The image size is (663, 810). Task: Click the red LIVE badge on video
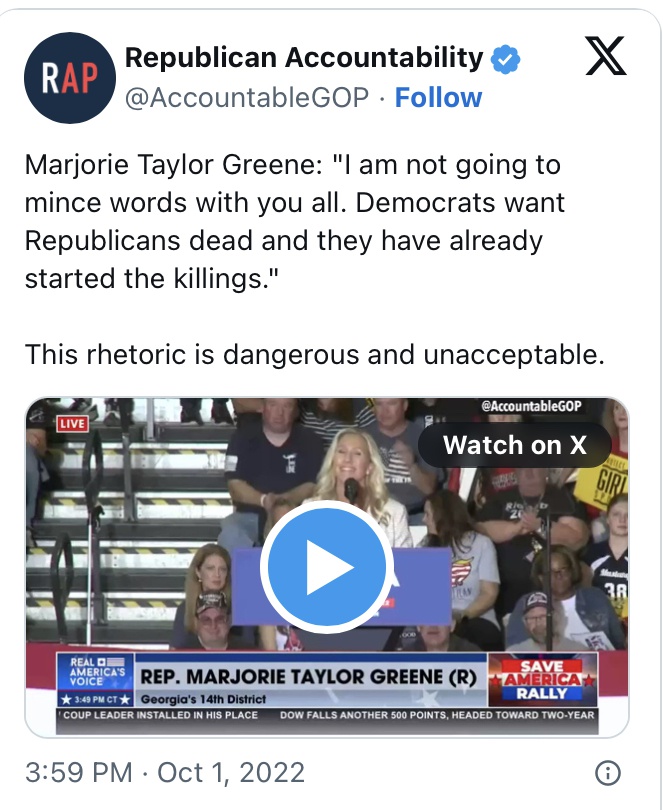coord(72,423)
